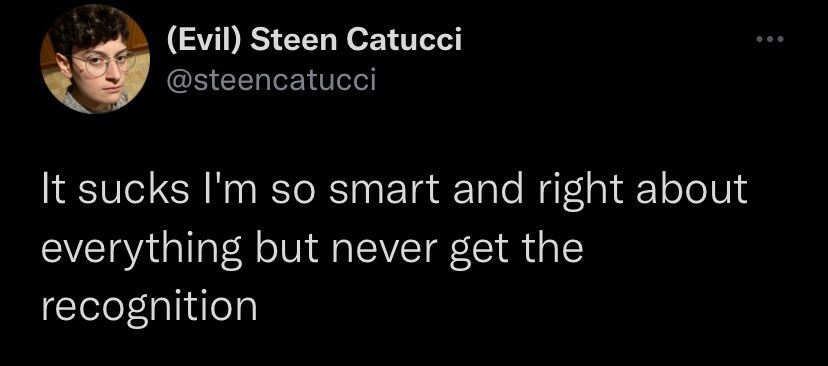Click the word "but" in second line
The height and width of the screenshot is (366, 828).
[x=287, y=247]
